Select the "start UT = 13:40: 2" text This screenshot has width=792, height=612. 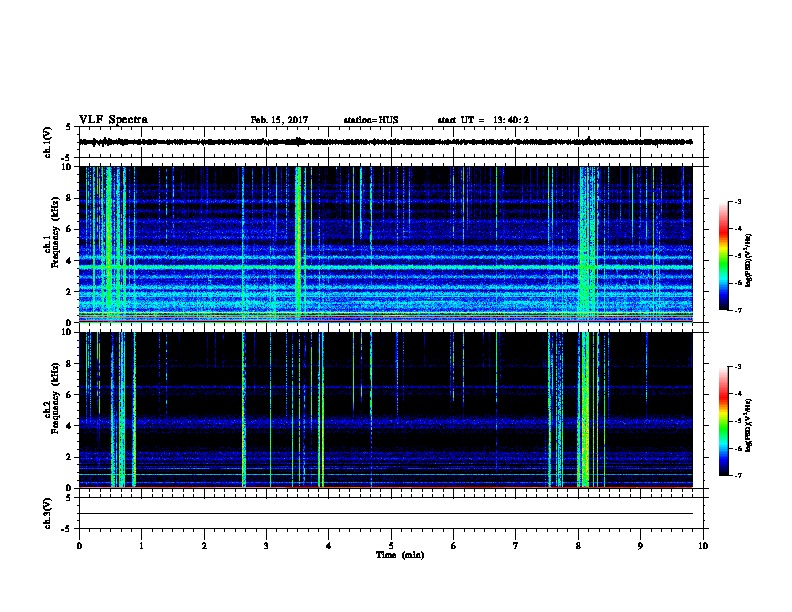point(483,120)
